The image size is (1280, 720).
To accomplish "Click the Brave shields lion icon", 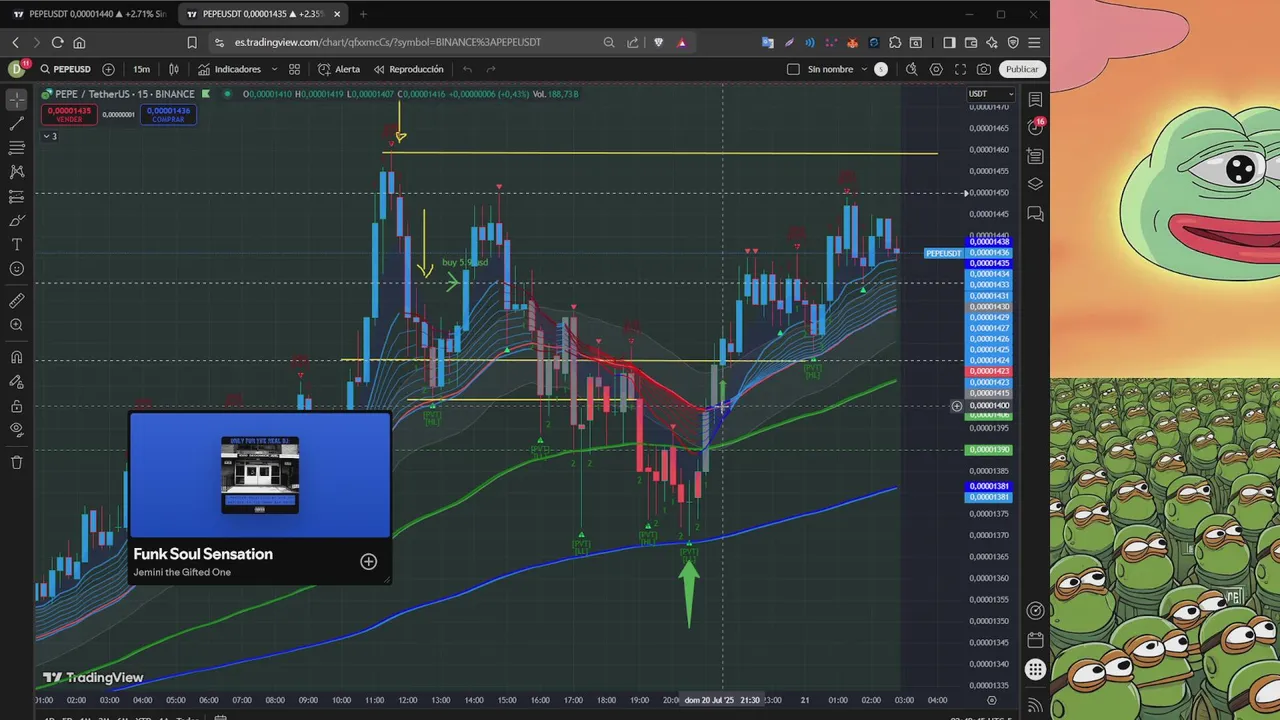I will click(658, 42).
